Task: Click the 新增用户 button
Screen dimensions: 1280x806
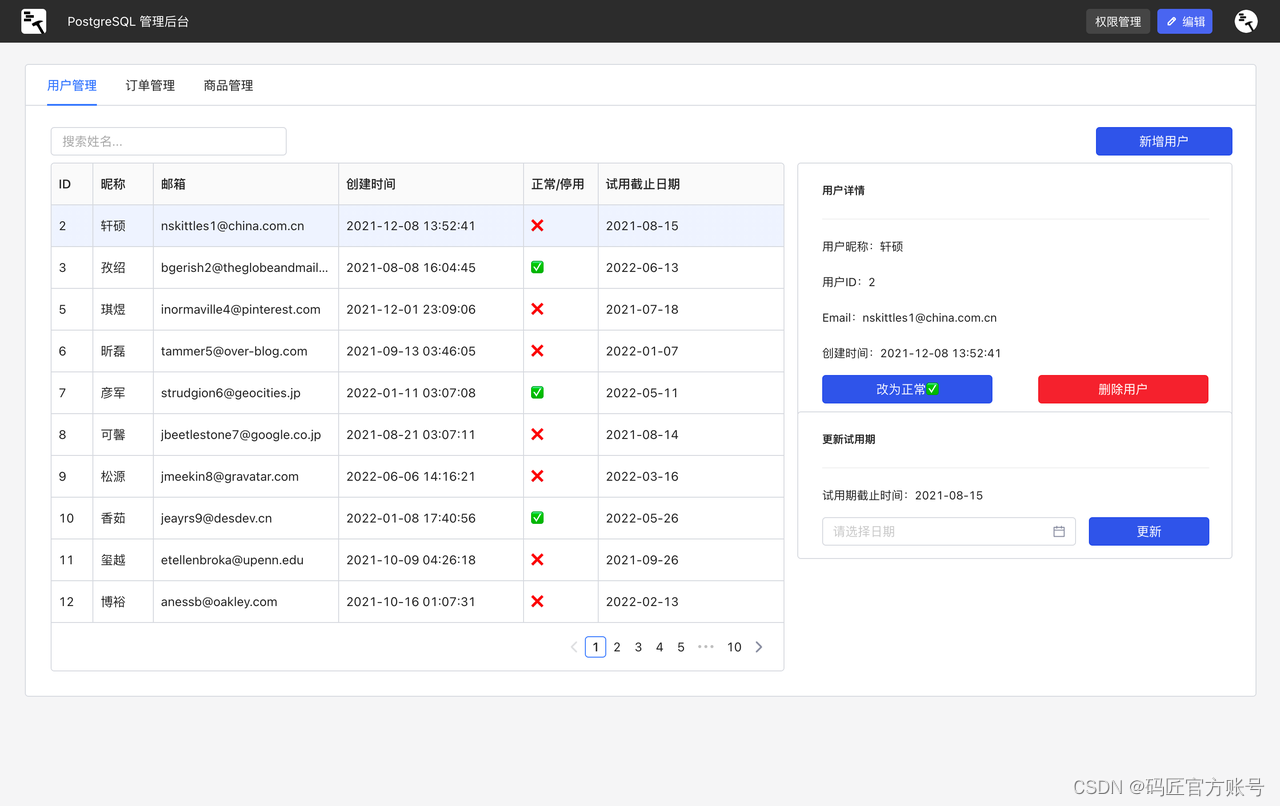Action: pos(1164,141)
